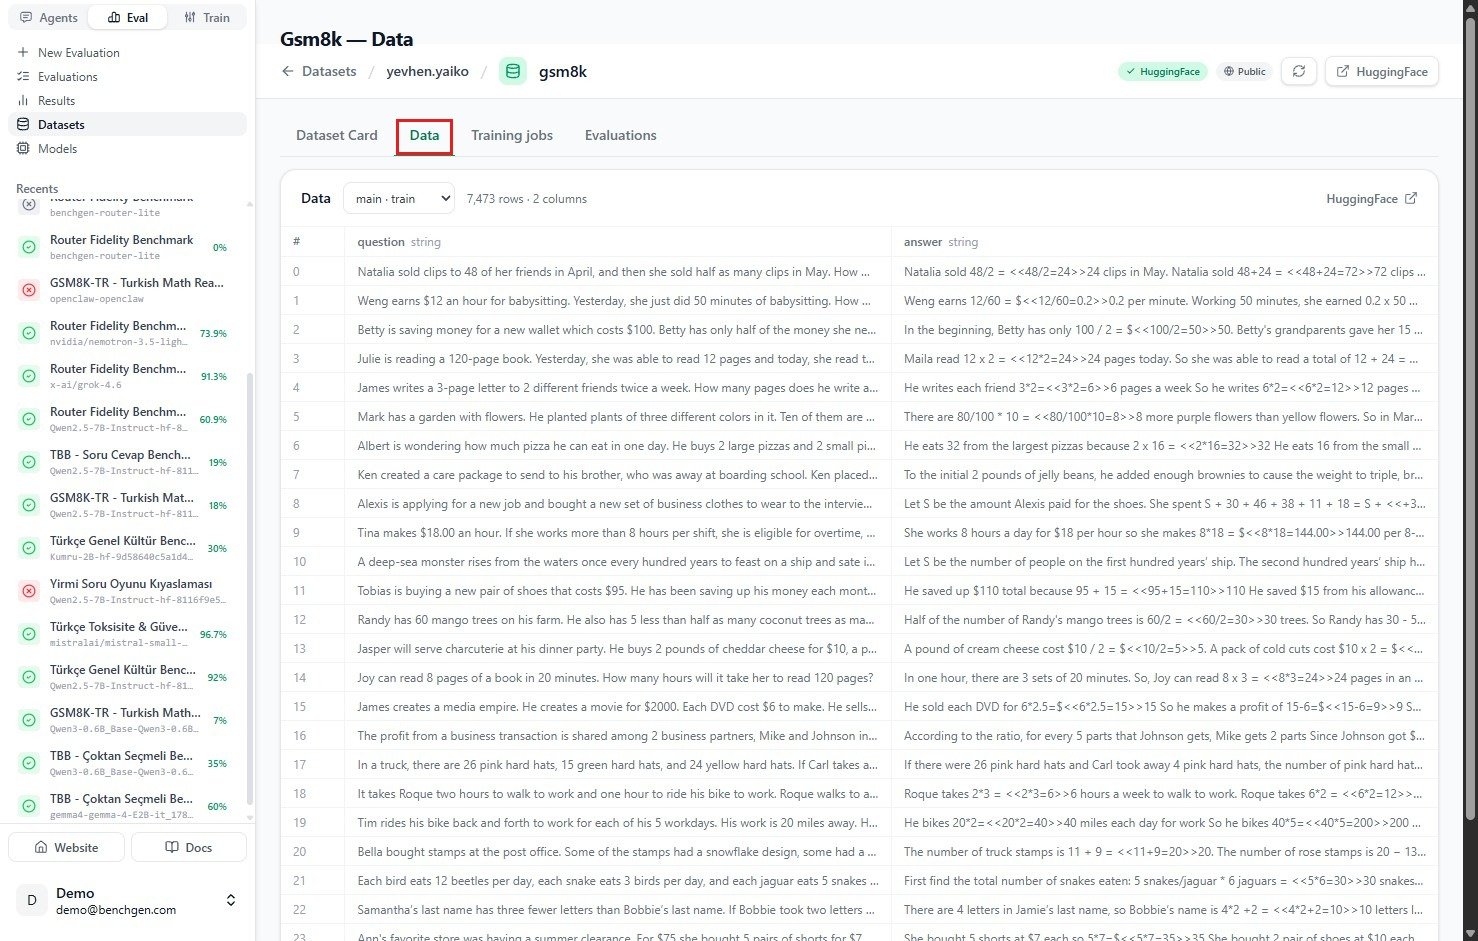This screenshot has height=941, width=1478.
Task: Click status icon of TBB - Çoktan Seçmeli 35% item
Action: pos(29,763)
